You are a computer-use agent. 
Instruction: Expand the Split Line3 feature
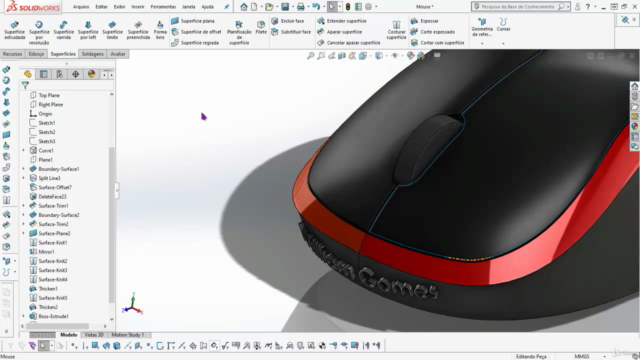click(23, 178)
